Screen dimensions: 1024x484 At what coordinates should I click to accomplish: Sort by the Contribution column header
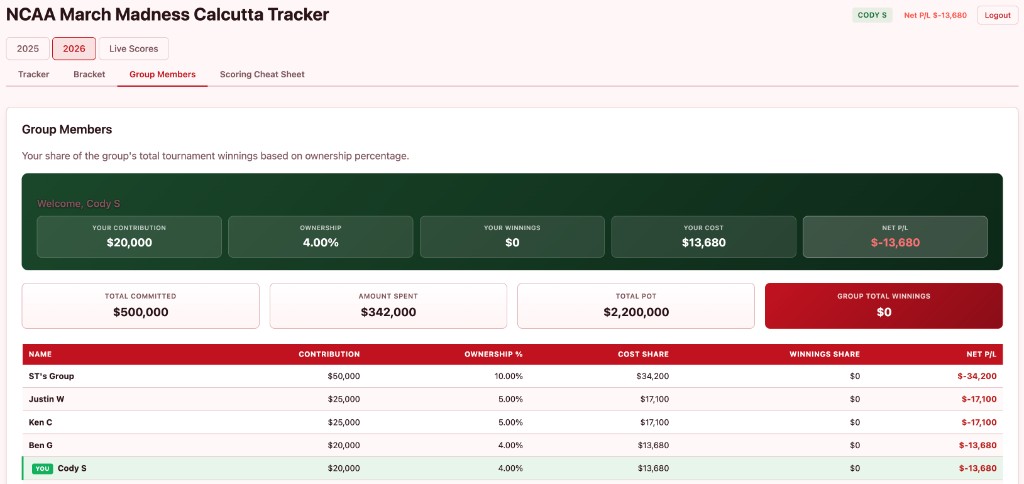pyautogui.click(x=329, y=354)
